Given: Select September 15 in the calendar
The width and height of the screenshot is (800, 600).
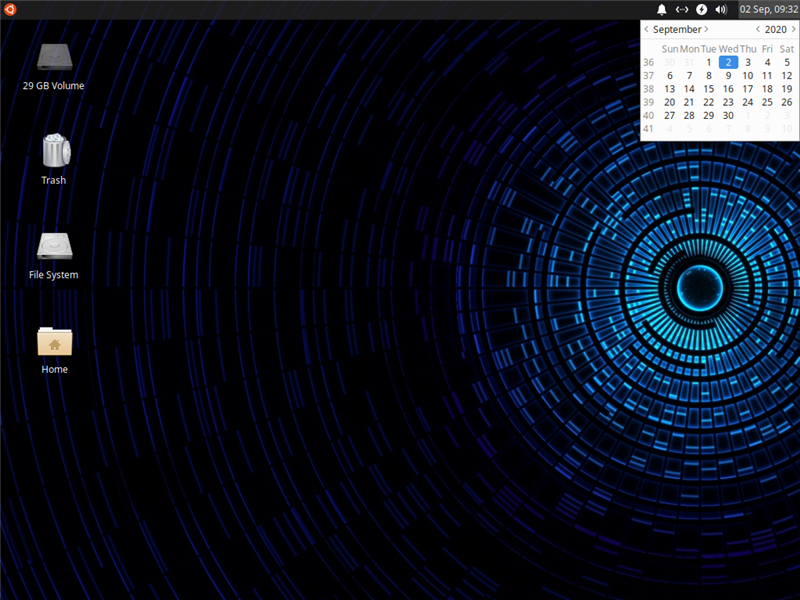Looking at the screenshot, I should pyautogui.click(x=709, y=89).
